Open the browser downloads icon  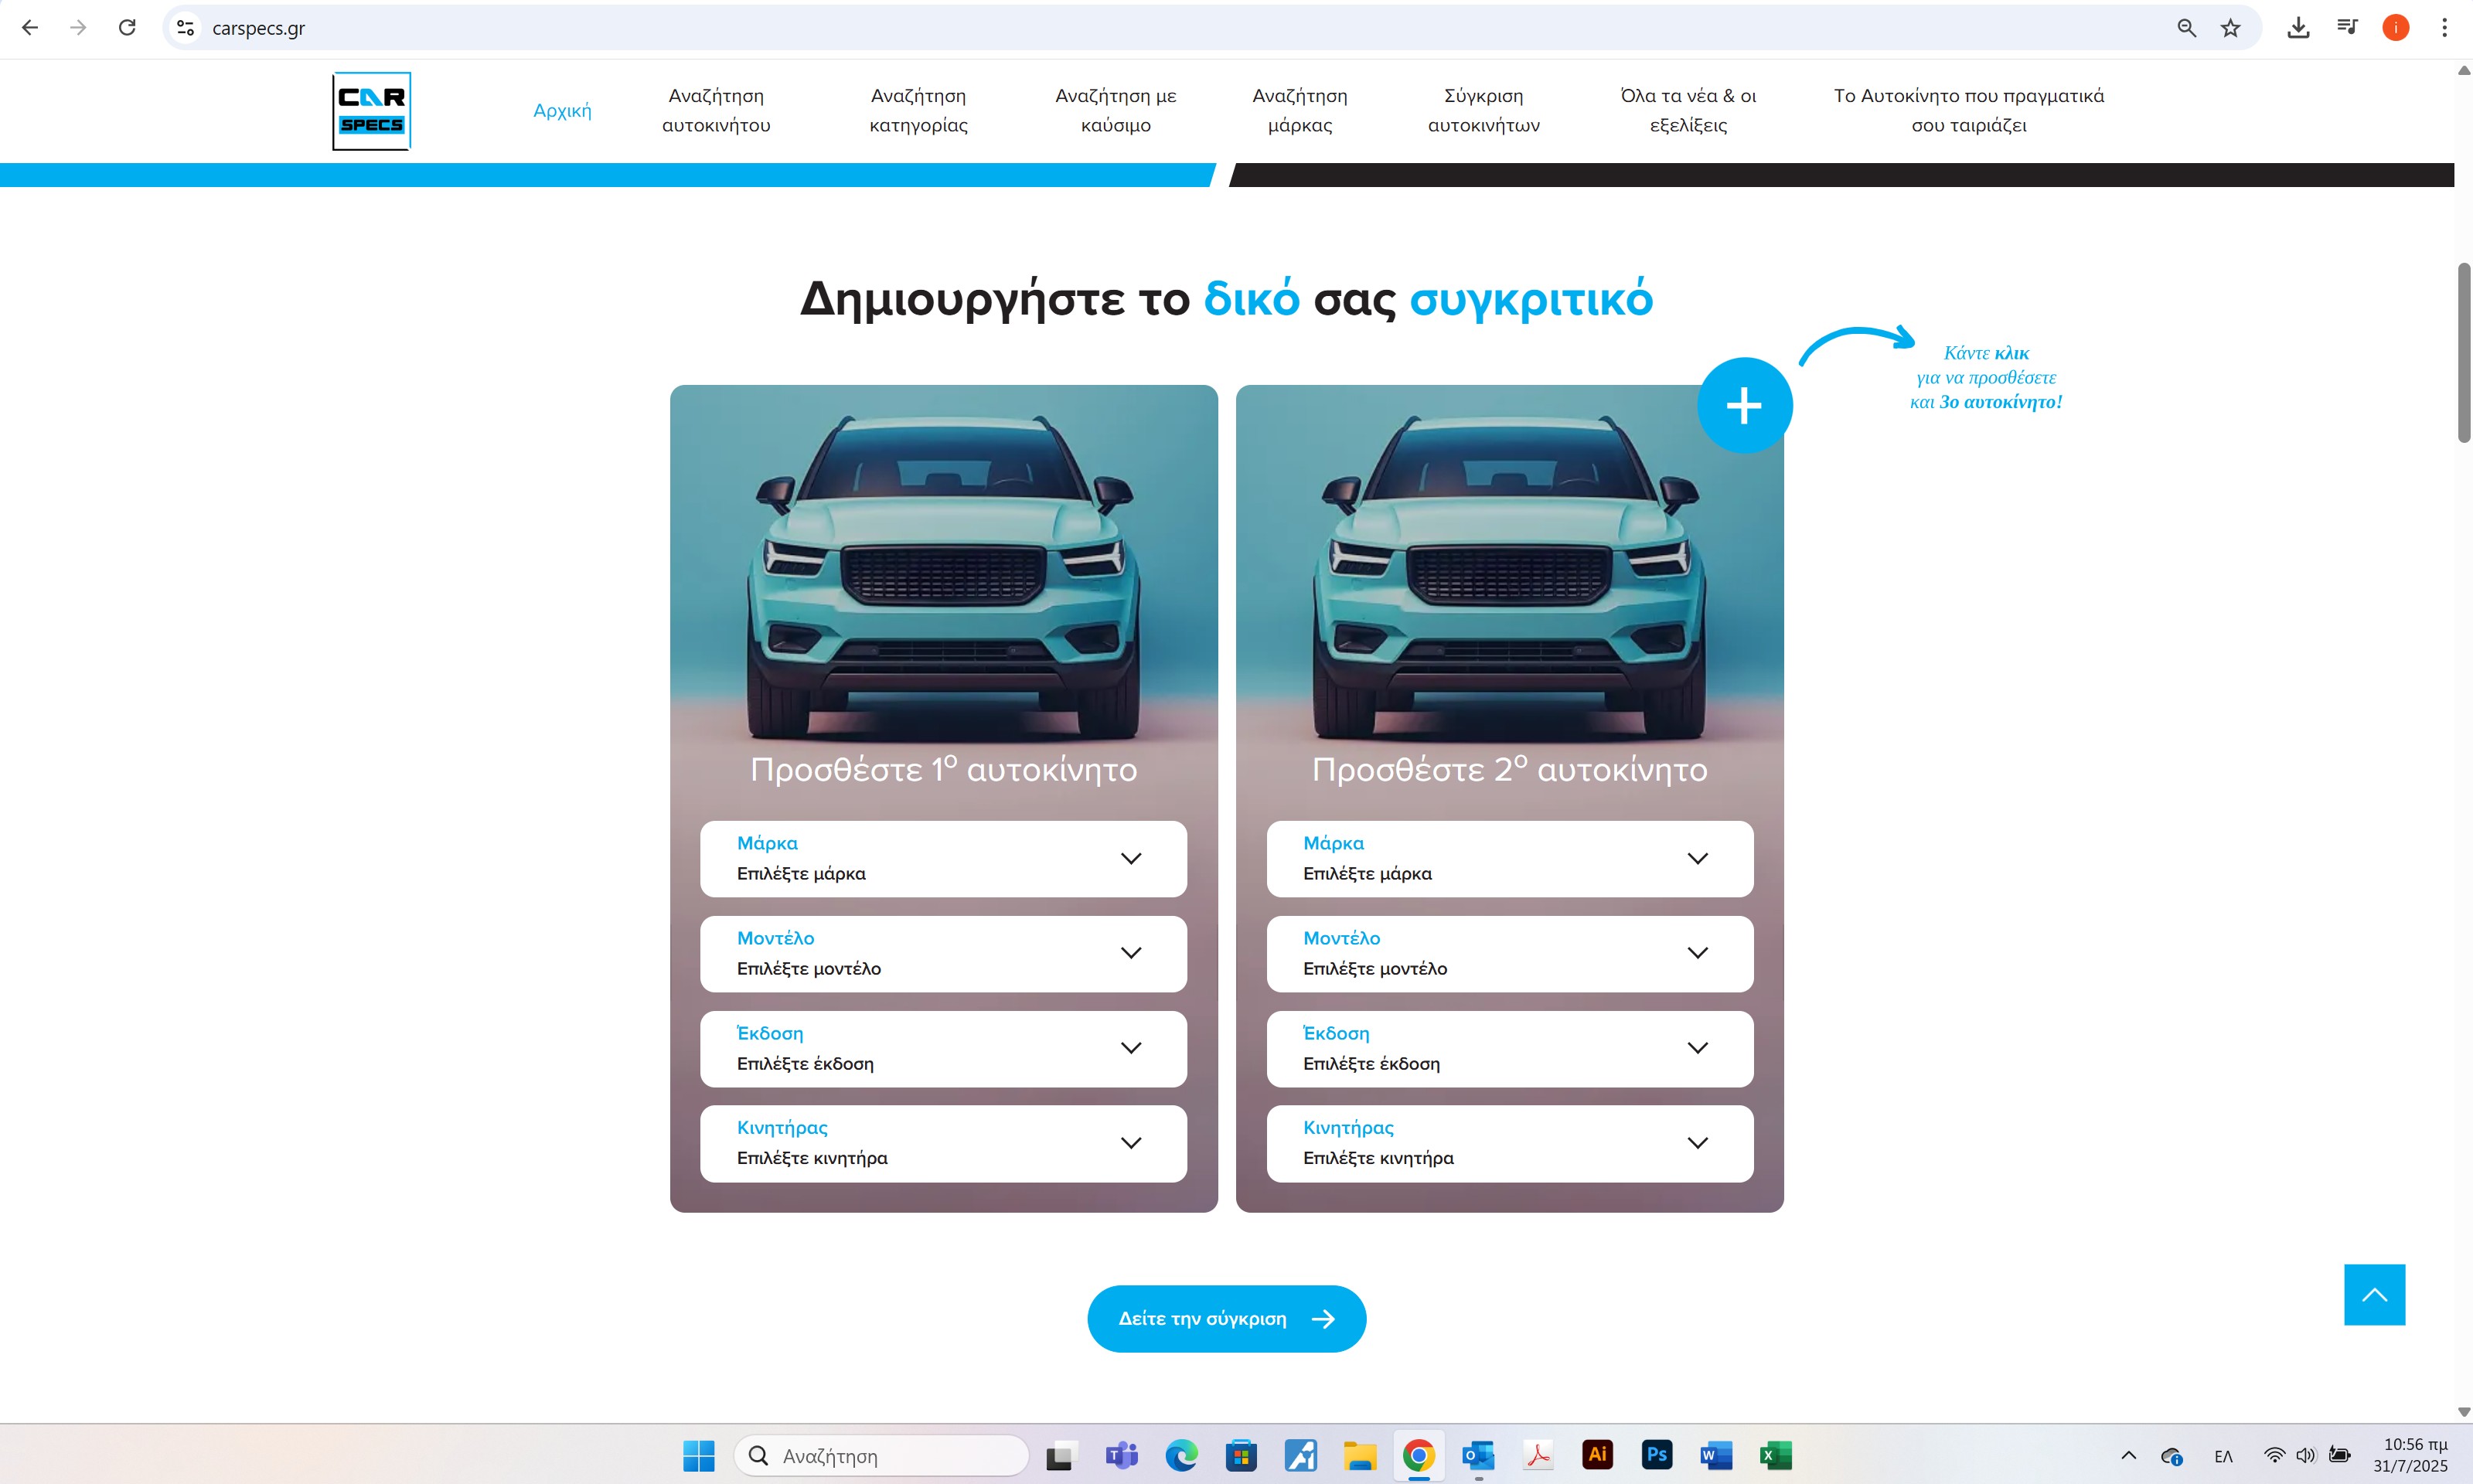point(2298,28)
